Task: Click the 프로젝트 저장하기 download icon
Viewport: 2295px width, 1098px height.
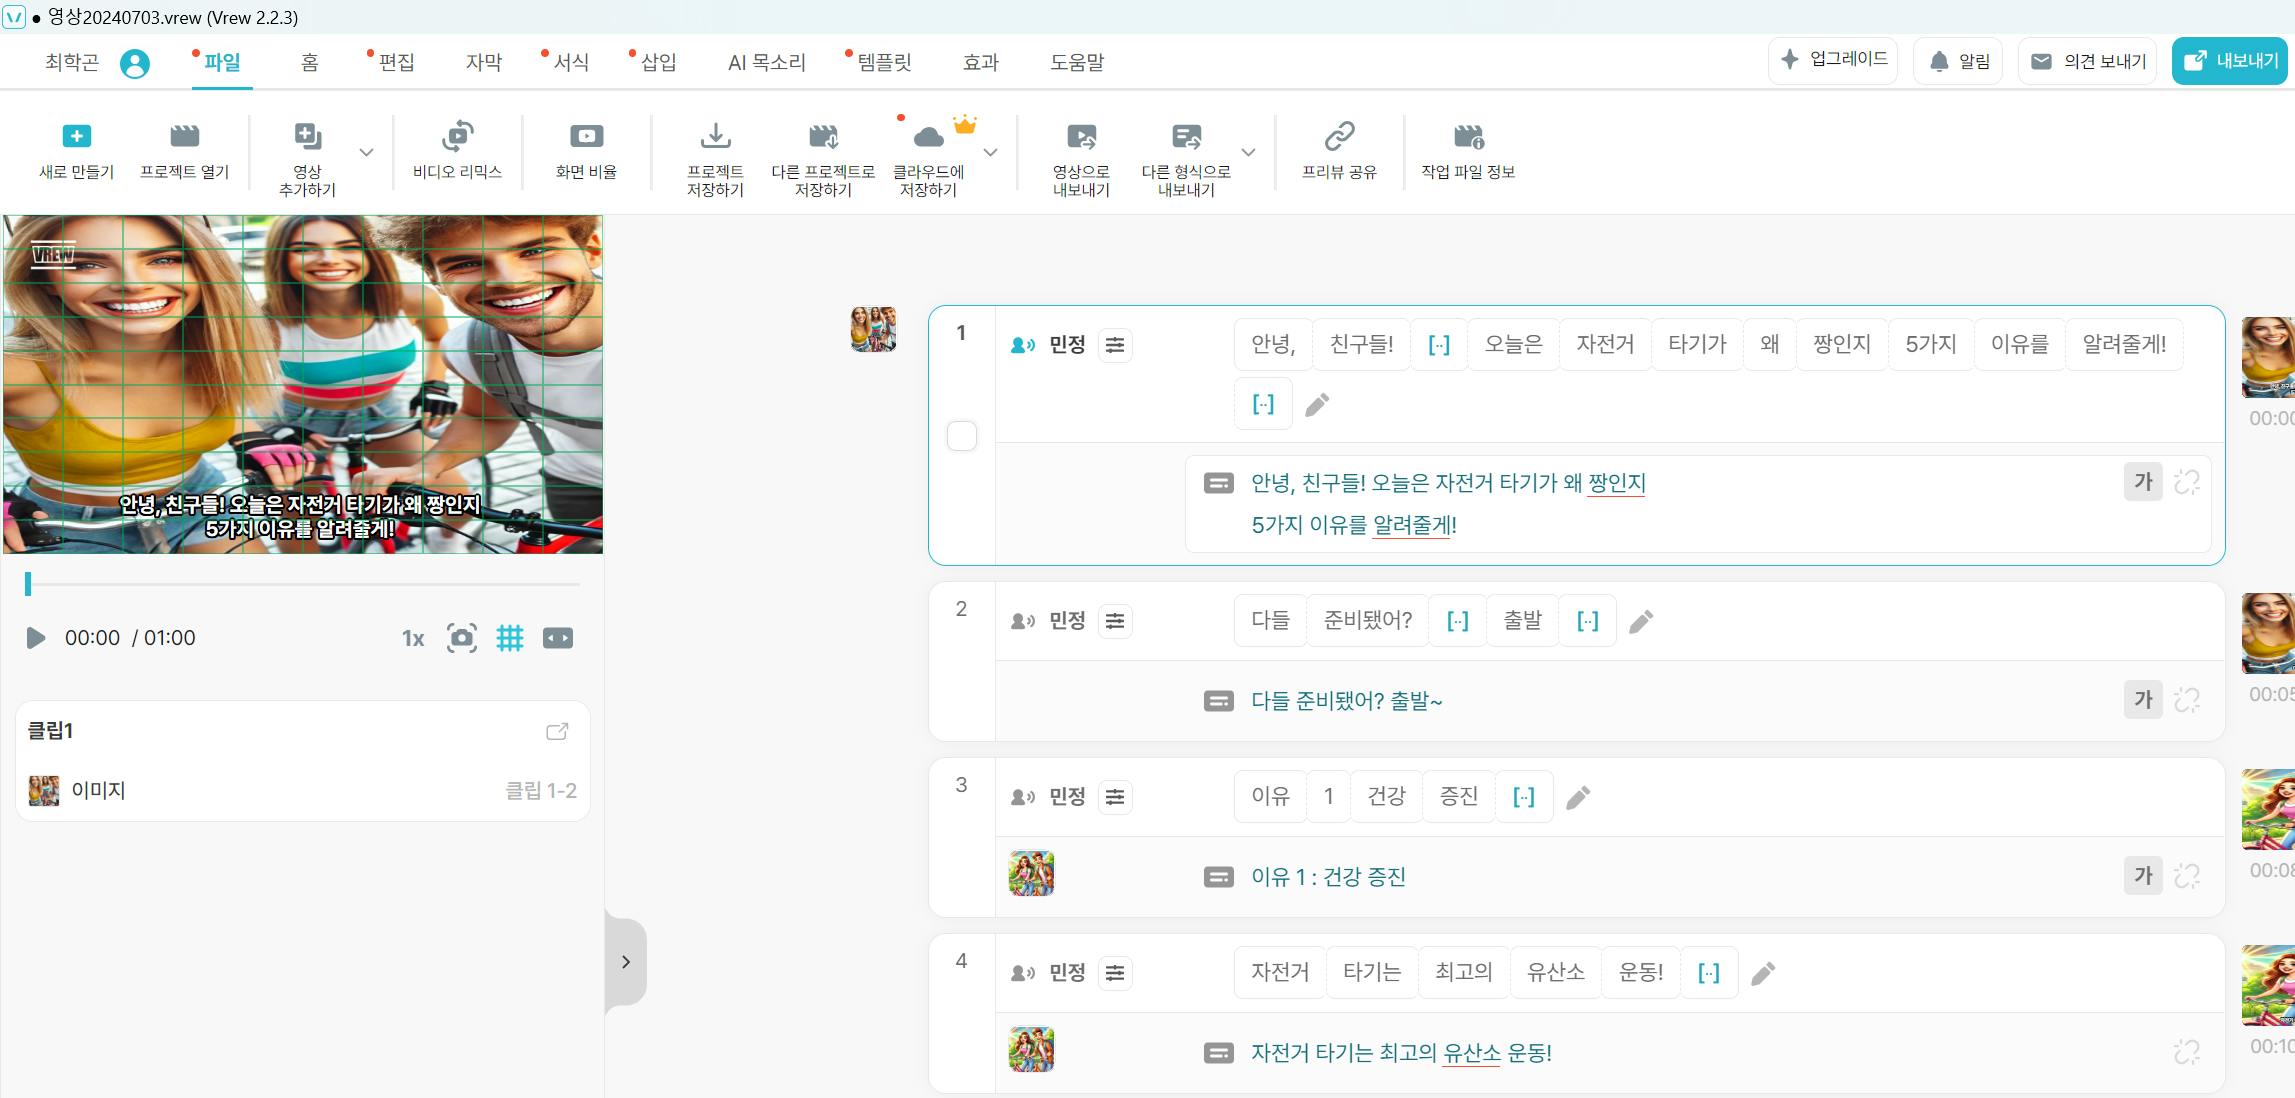Action: coord(715,136)
